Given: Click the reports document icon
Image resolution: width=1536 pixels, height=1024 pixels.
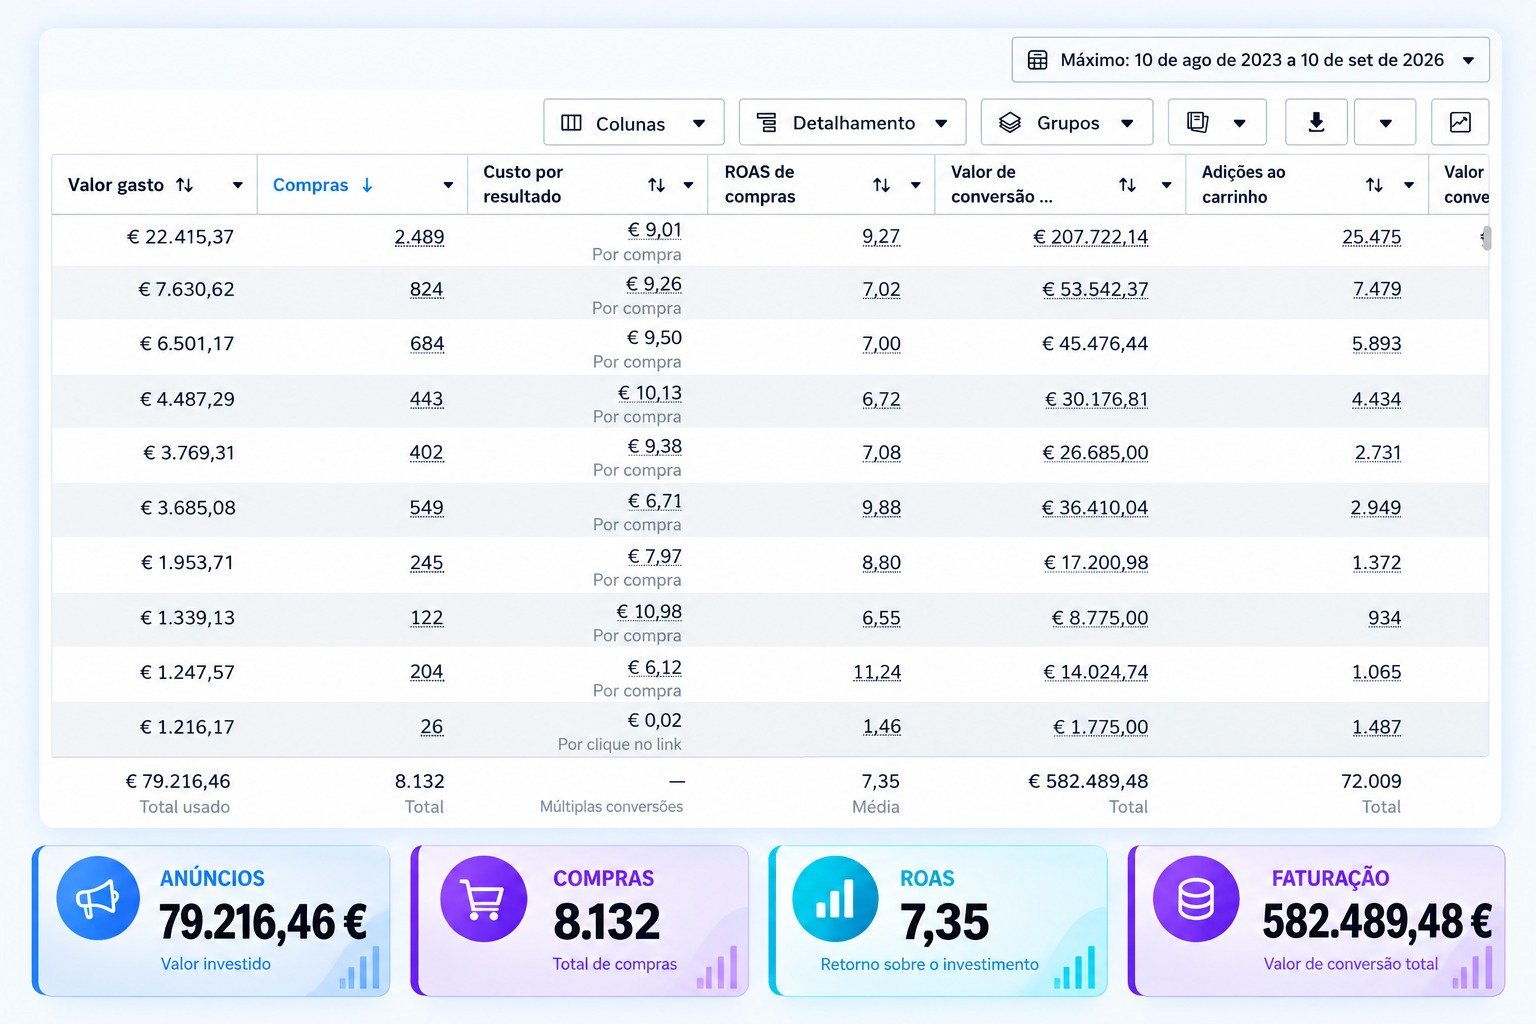Looking at the screenshot, I should 1197,122.
